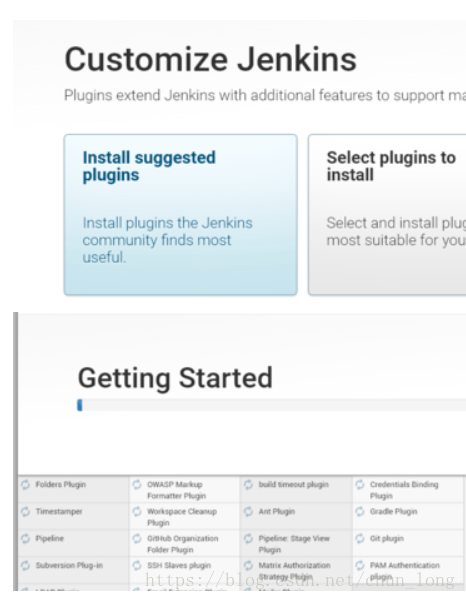Click the spinner icon next to Pipeline
Viewport: 466px width, 600px height.
[26, 538]
